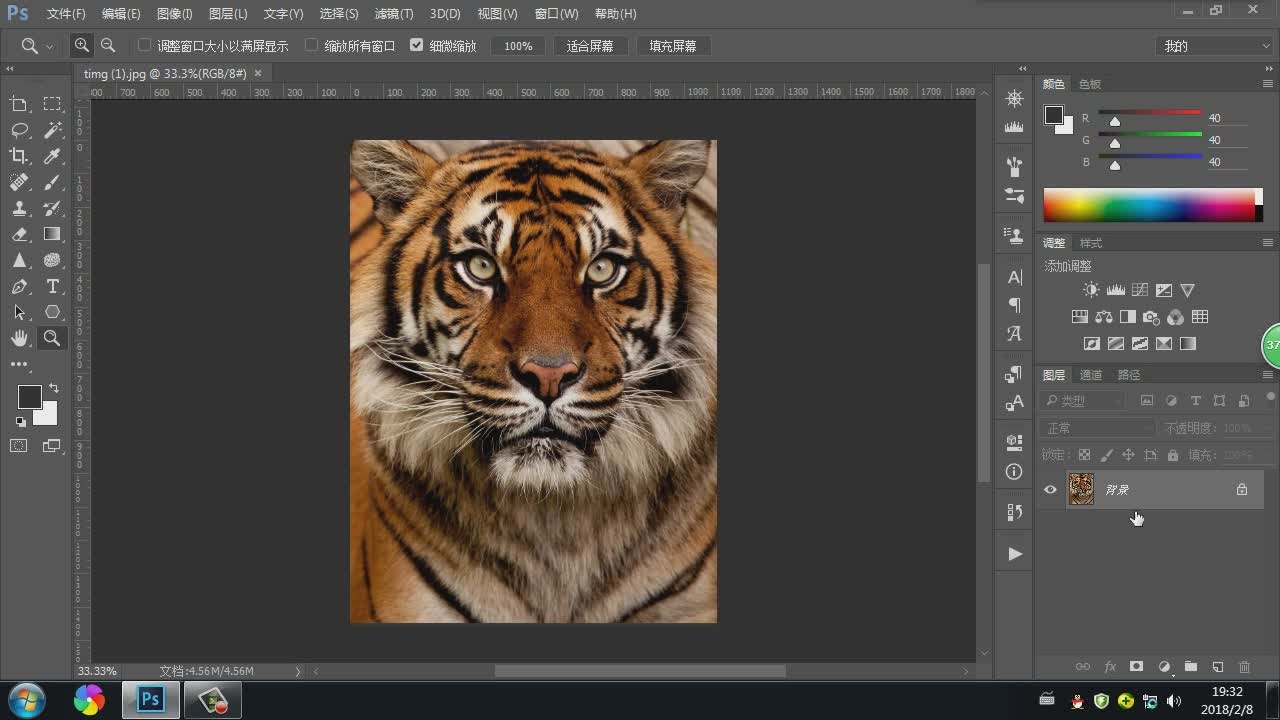Open the 调整 panel options menu
This screenshot has width=1280, height=720.
pyautogui.click(x=1268, y=243)
